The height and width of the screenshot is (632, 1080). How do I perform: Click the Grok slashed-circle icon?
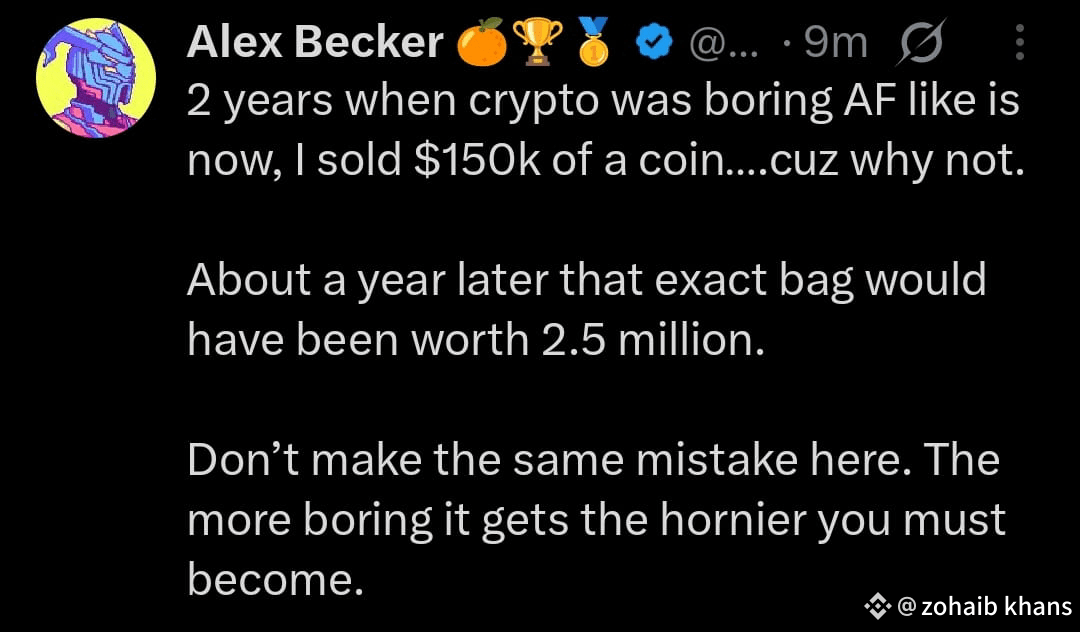click(920, 43)
